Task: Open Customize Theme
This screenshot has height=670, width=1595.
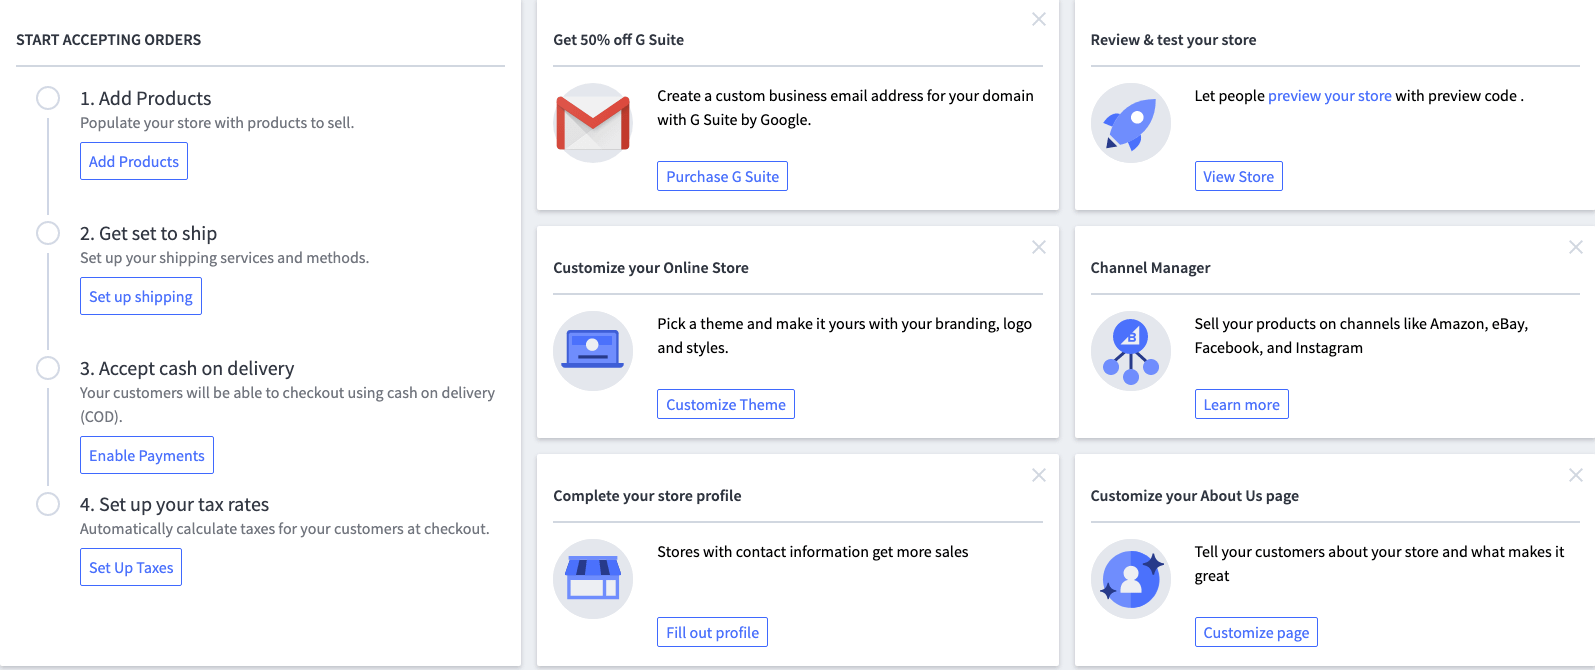Action: 726,404
